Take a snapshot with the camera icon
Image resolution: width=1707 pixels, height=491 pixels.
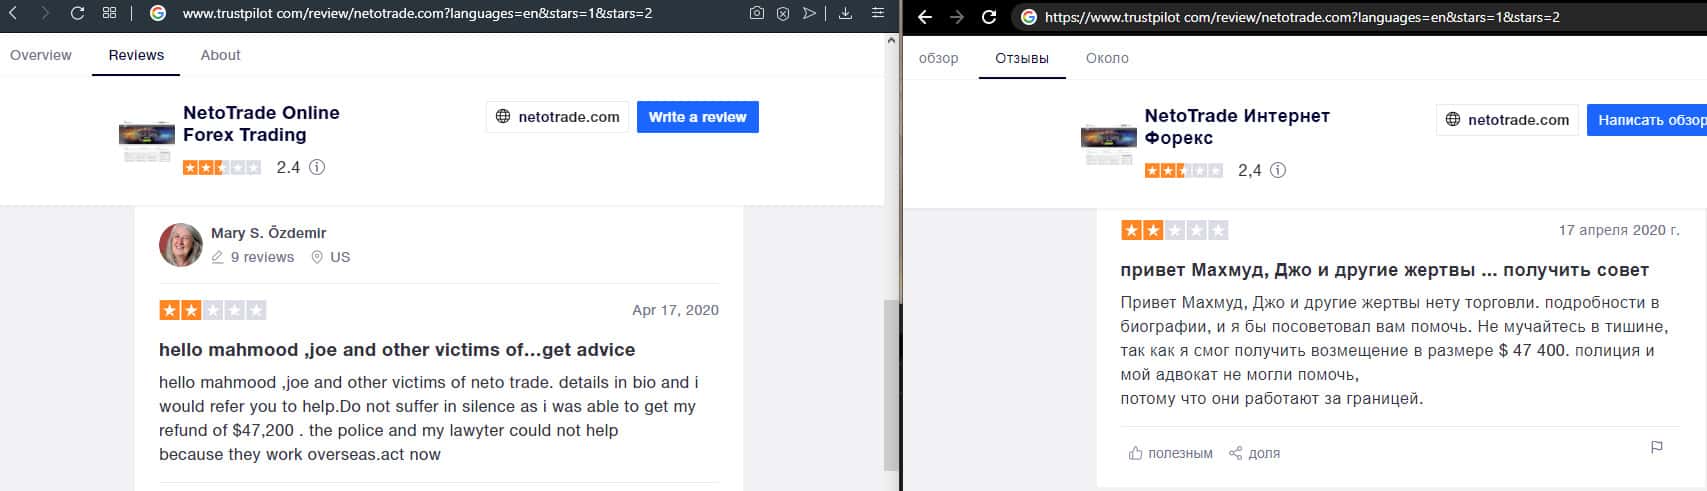[757, 13]
